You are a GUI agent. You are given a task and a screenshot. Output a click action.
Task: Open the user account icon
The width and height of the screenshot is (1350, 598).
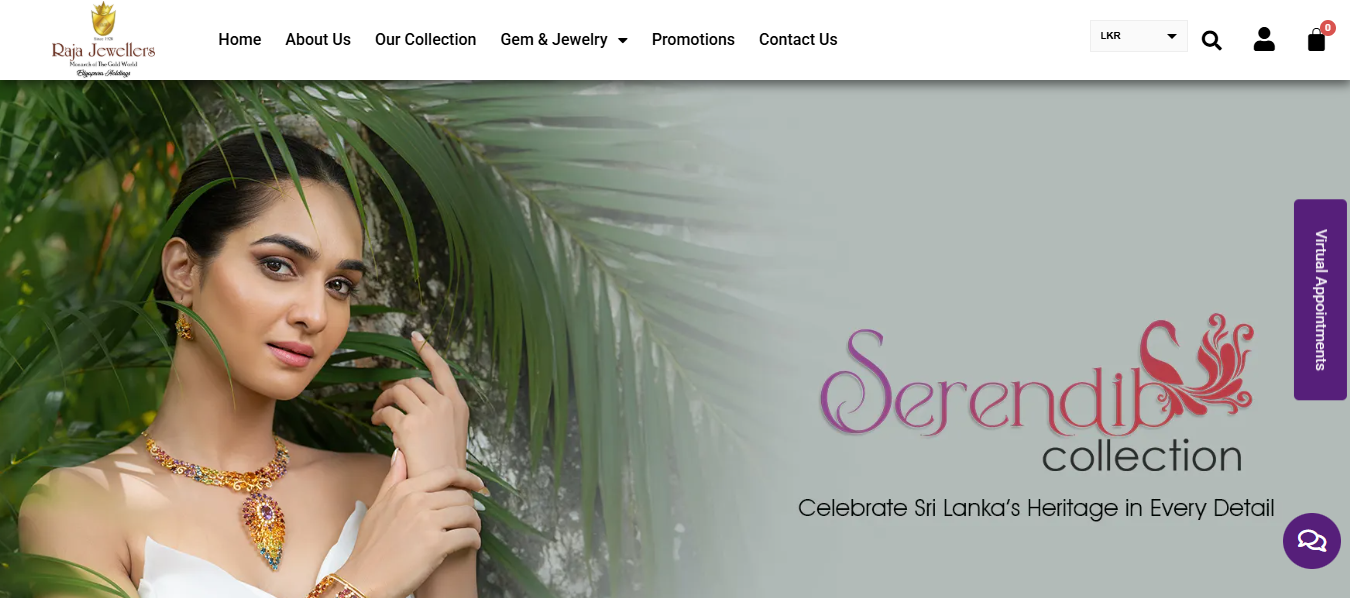[x=1264, y=39]
